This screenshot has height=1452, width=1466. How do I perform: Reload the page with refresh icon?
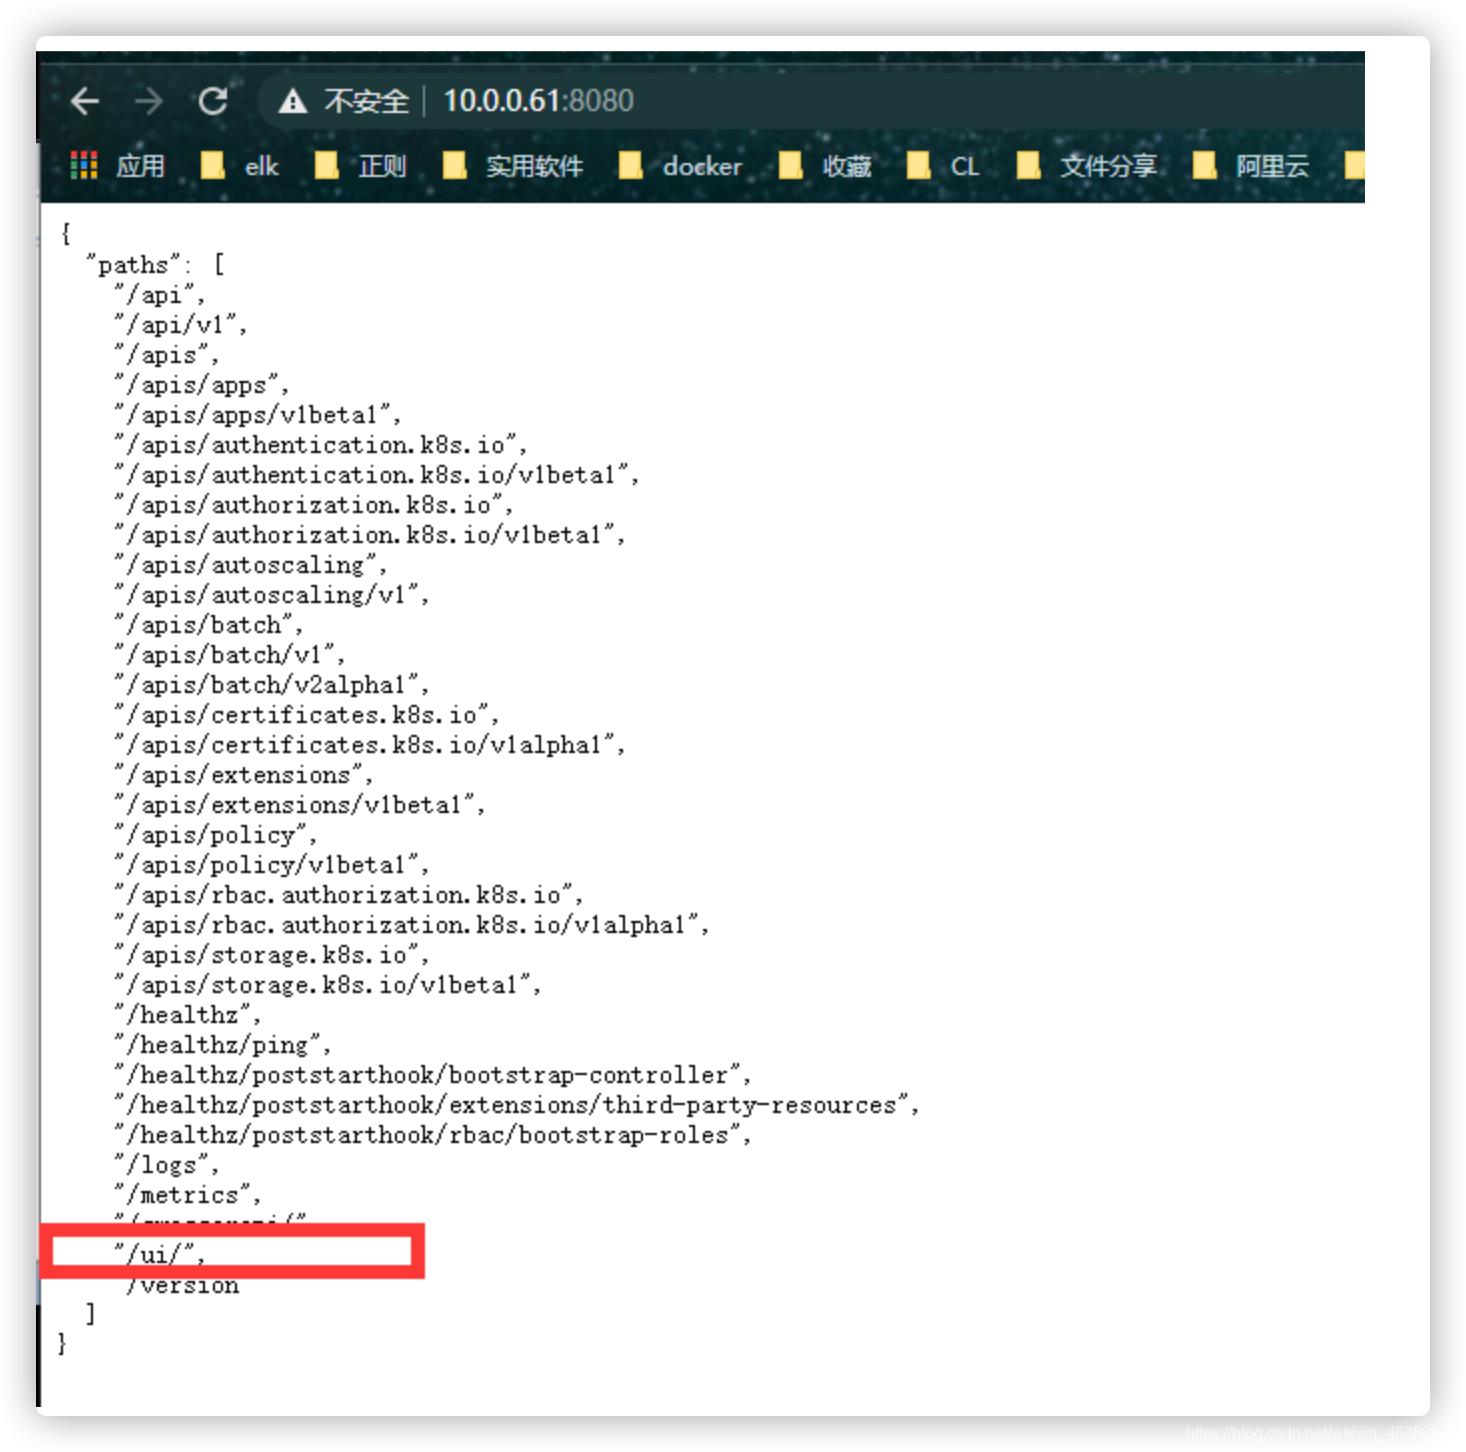point(213,101)
